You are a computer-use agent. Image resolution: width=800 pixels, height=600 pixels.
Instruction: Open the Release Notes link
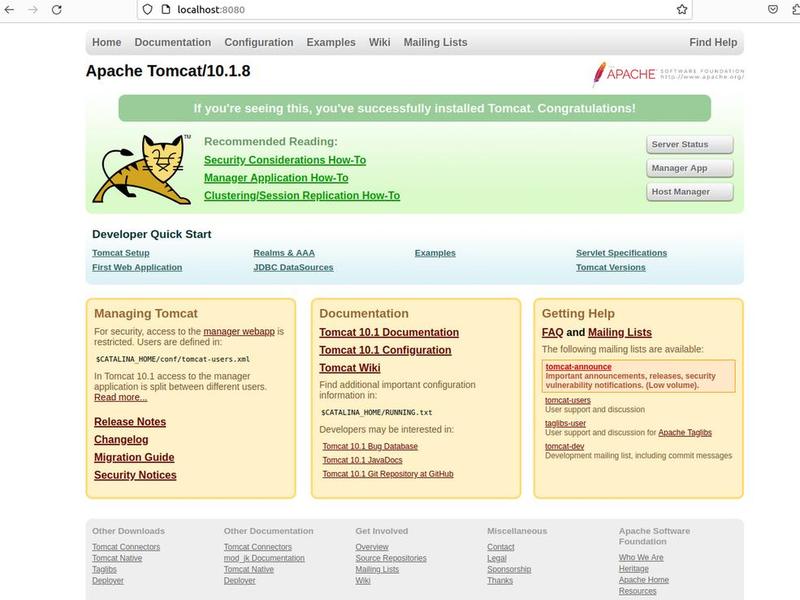(130, 422)
